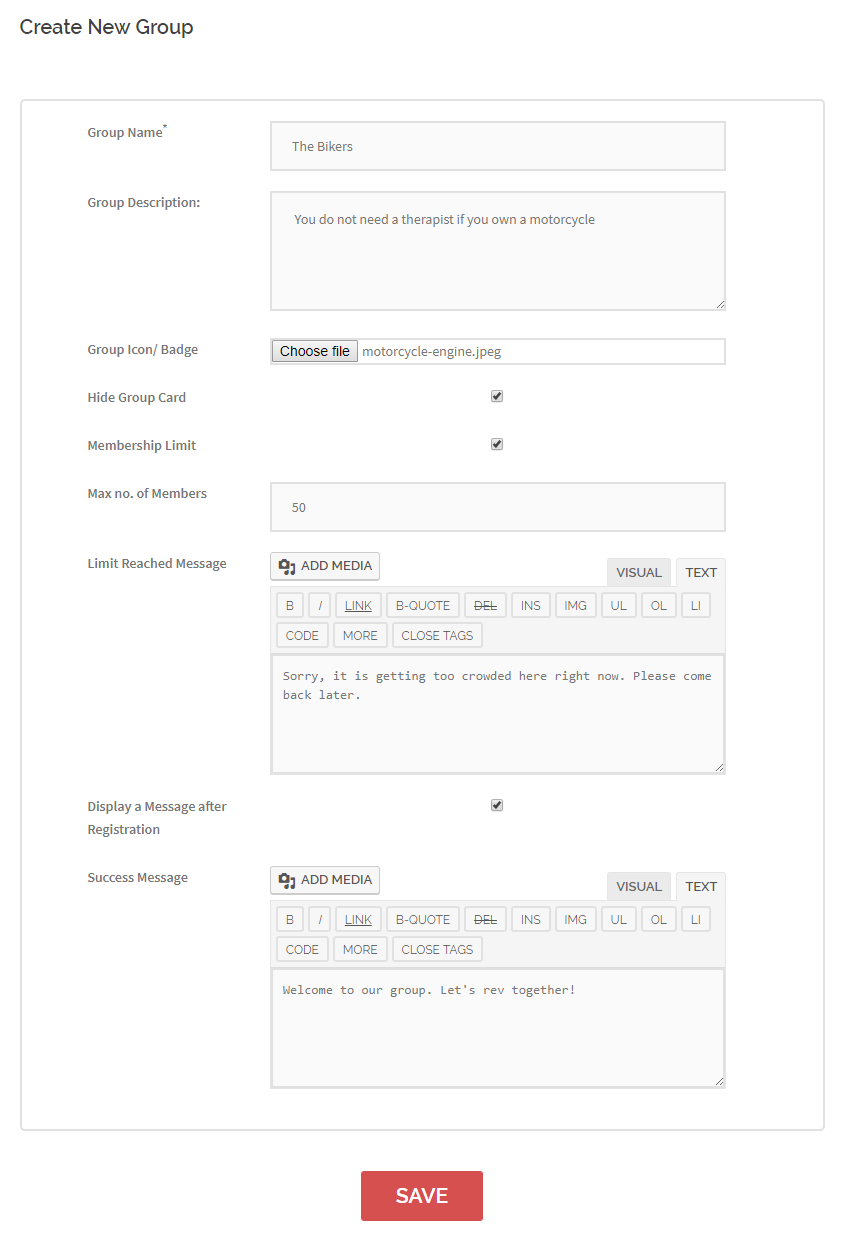Click IMG button in Limit Reached Message toolbar

[x=575, y=605]
